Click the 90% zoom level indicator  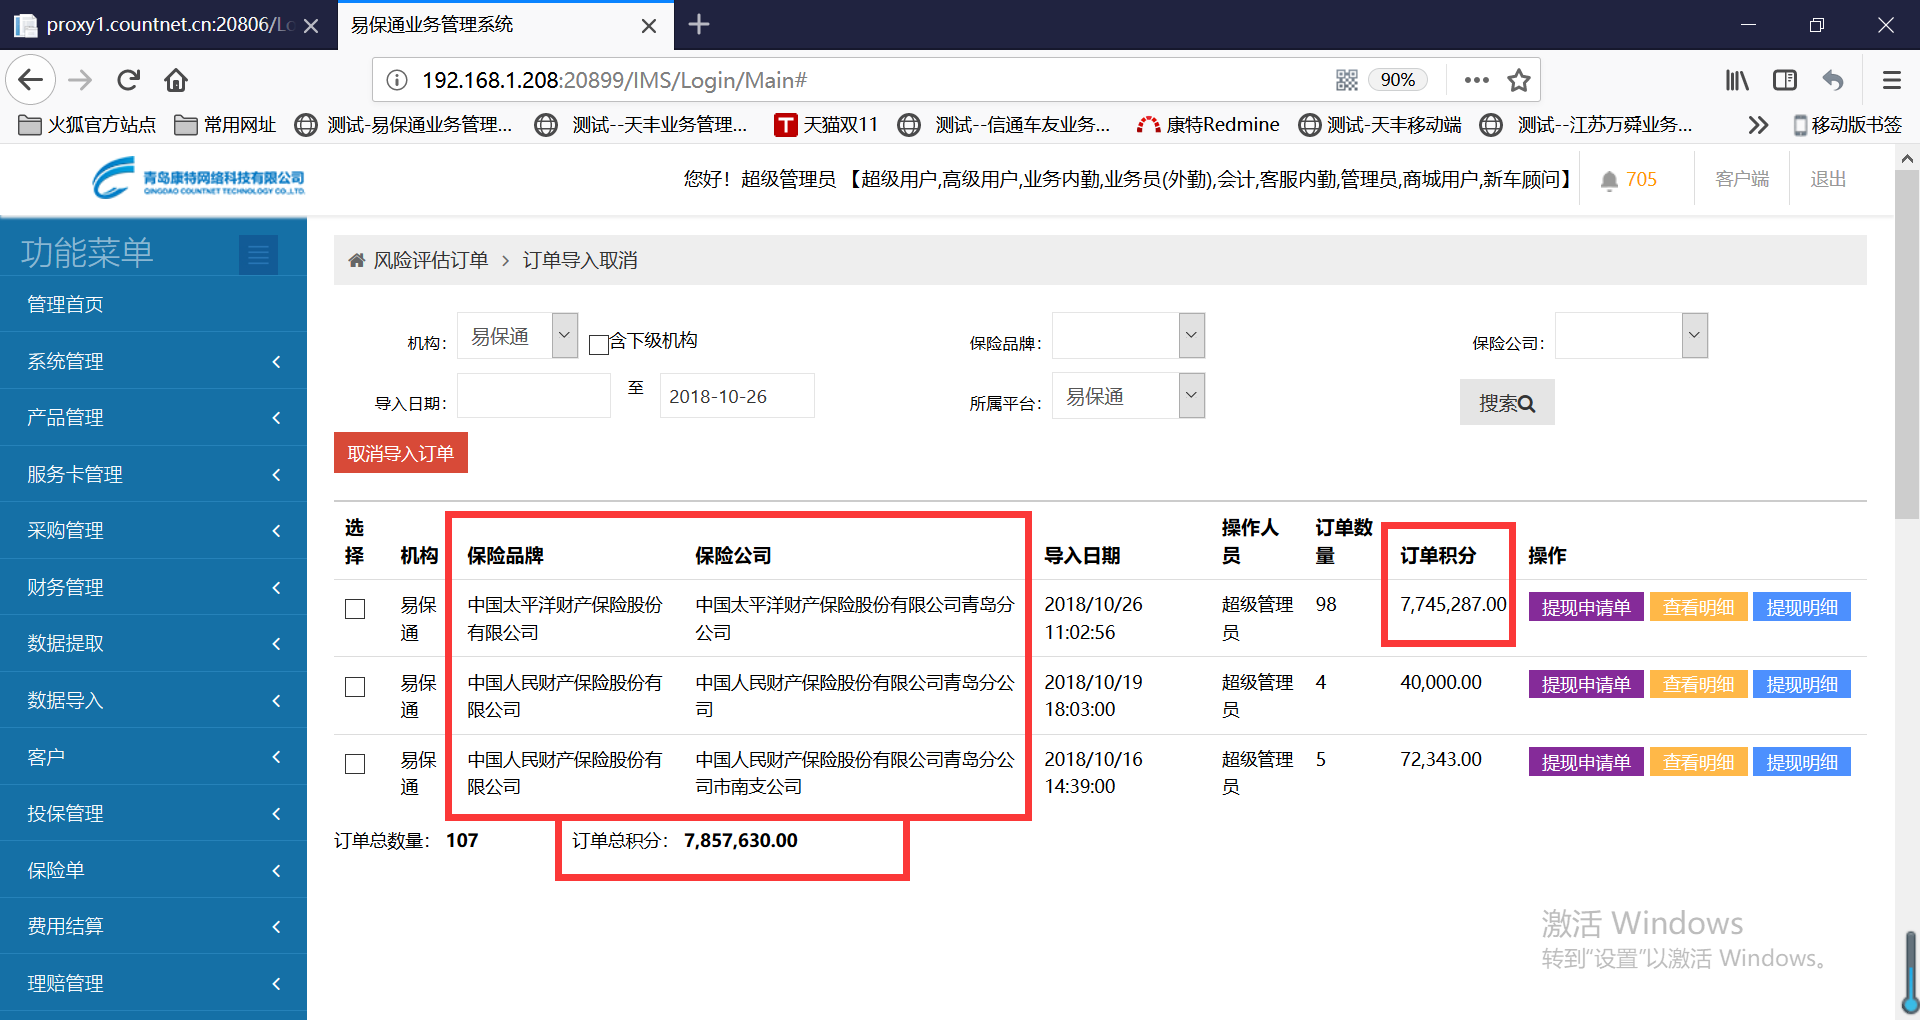tap(1398, 80)
